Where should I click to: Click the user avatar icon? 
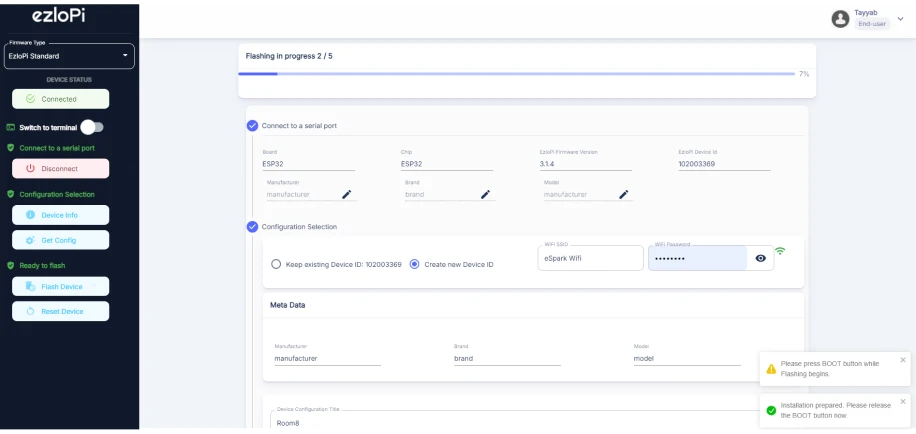coord(840,18)
